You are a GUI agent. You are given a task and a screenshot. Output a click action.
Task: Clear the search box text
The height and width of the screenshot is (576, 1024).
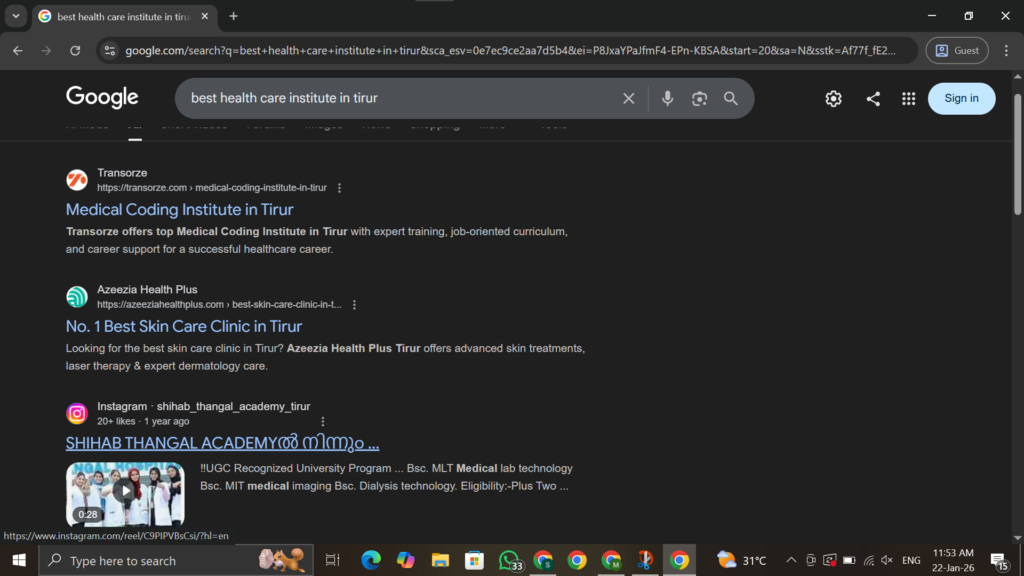coord(628,98)
